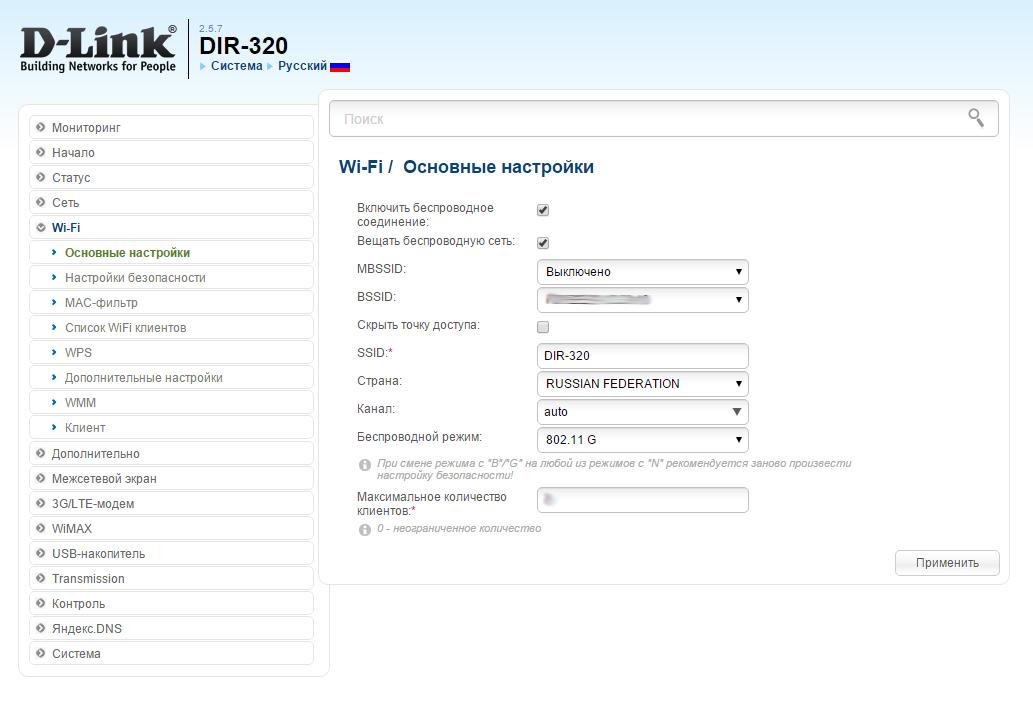The image size is (1033, 710).
Task: Click the arrow icon beside Яндекс.DNS
Action: click(41, 629)
